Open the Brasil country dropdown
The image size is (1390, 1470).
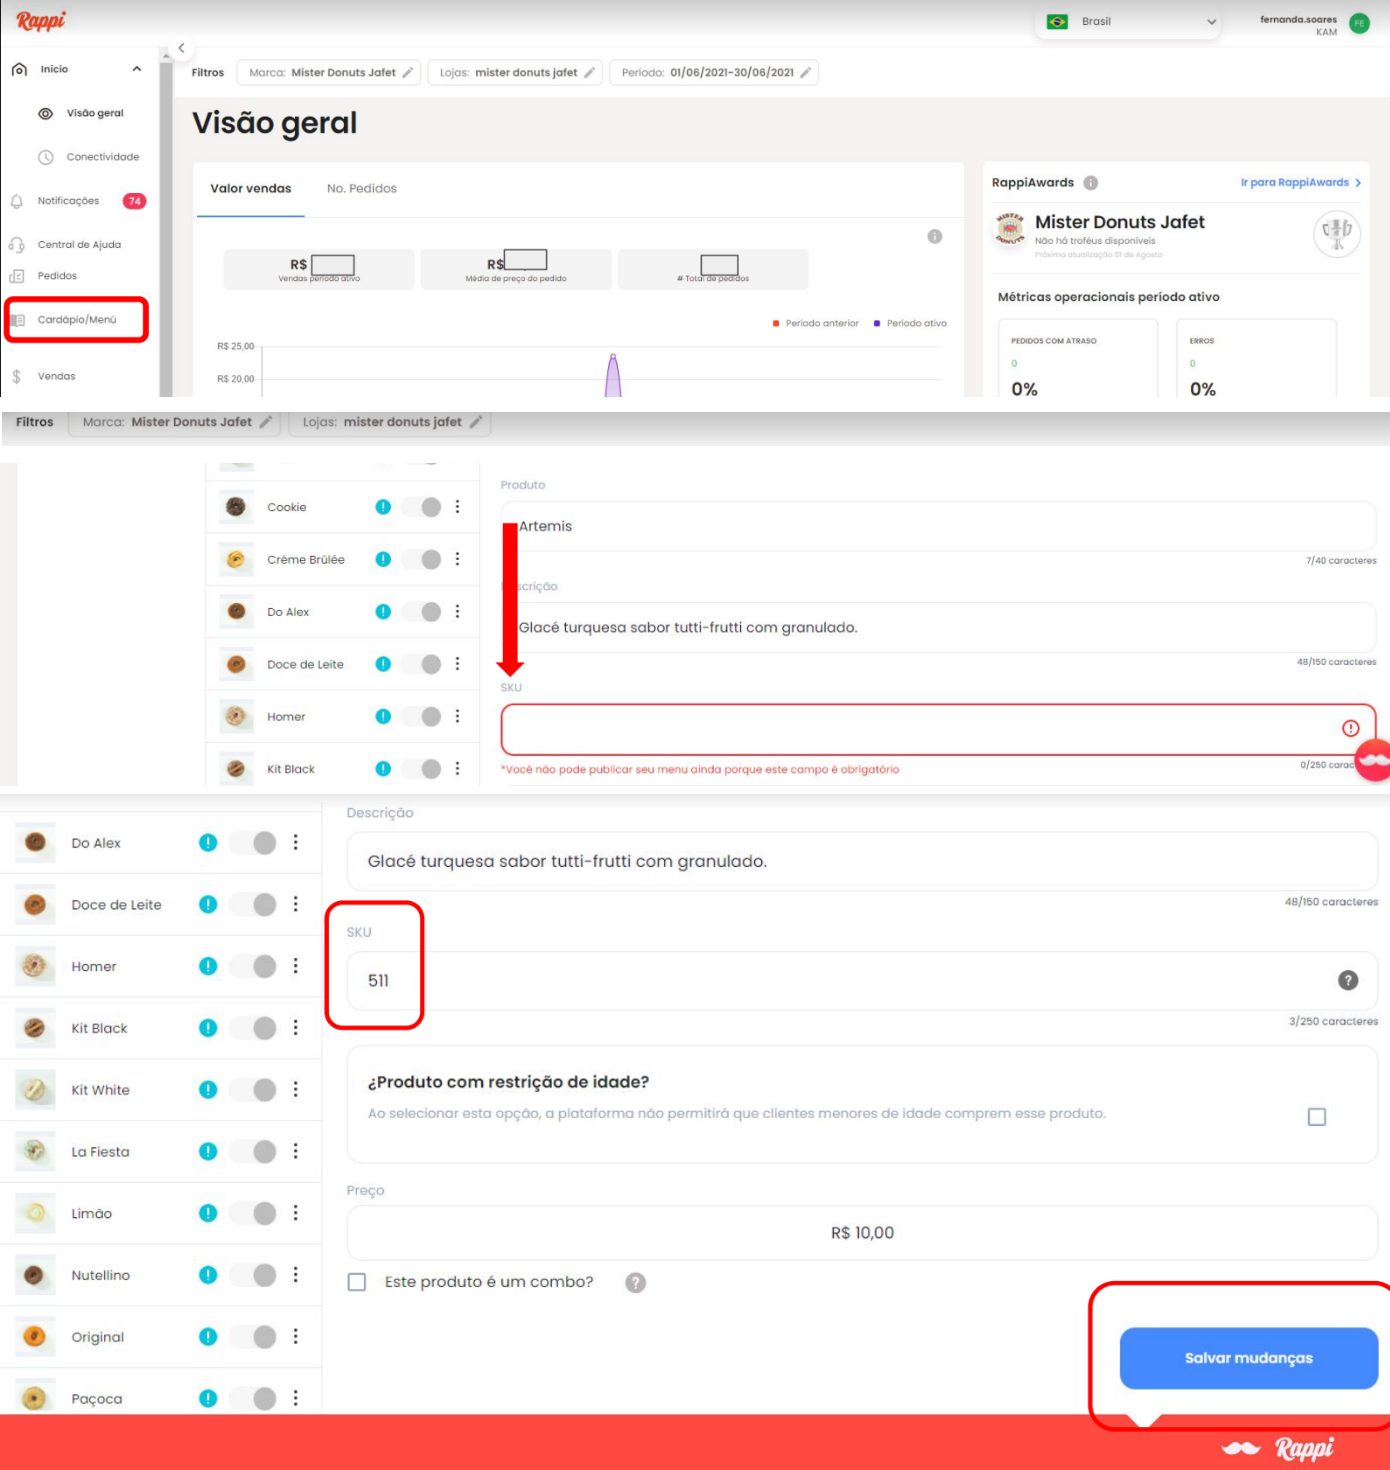tap(1127, 22)
